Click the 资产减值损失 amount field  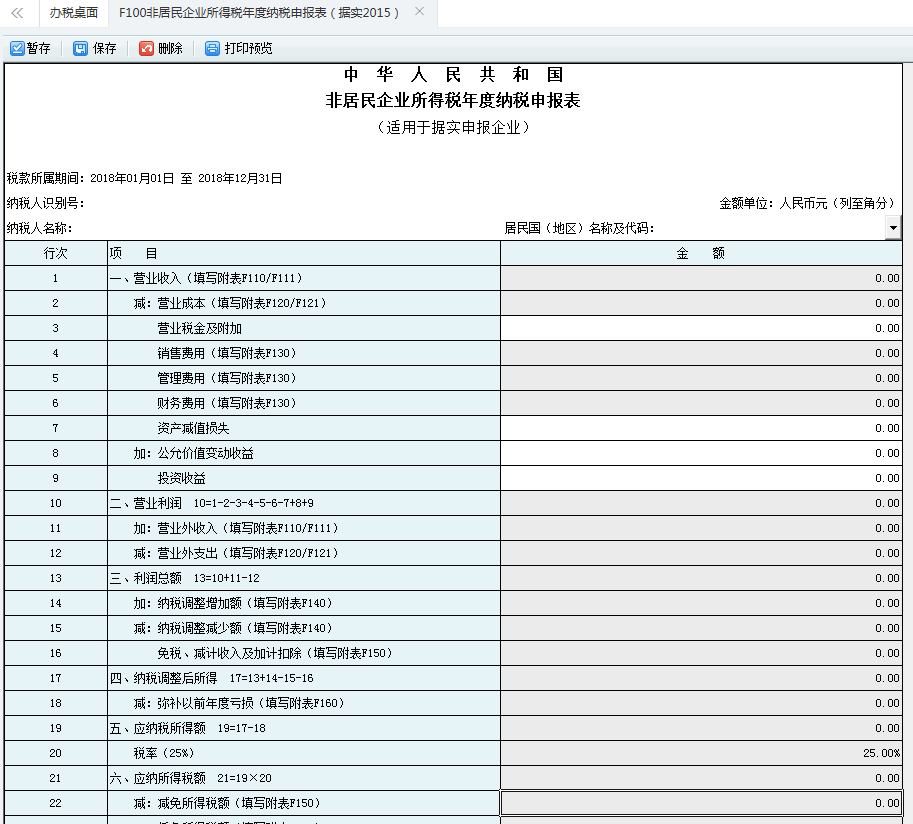(700, 427)
